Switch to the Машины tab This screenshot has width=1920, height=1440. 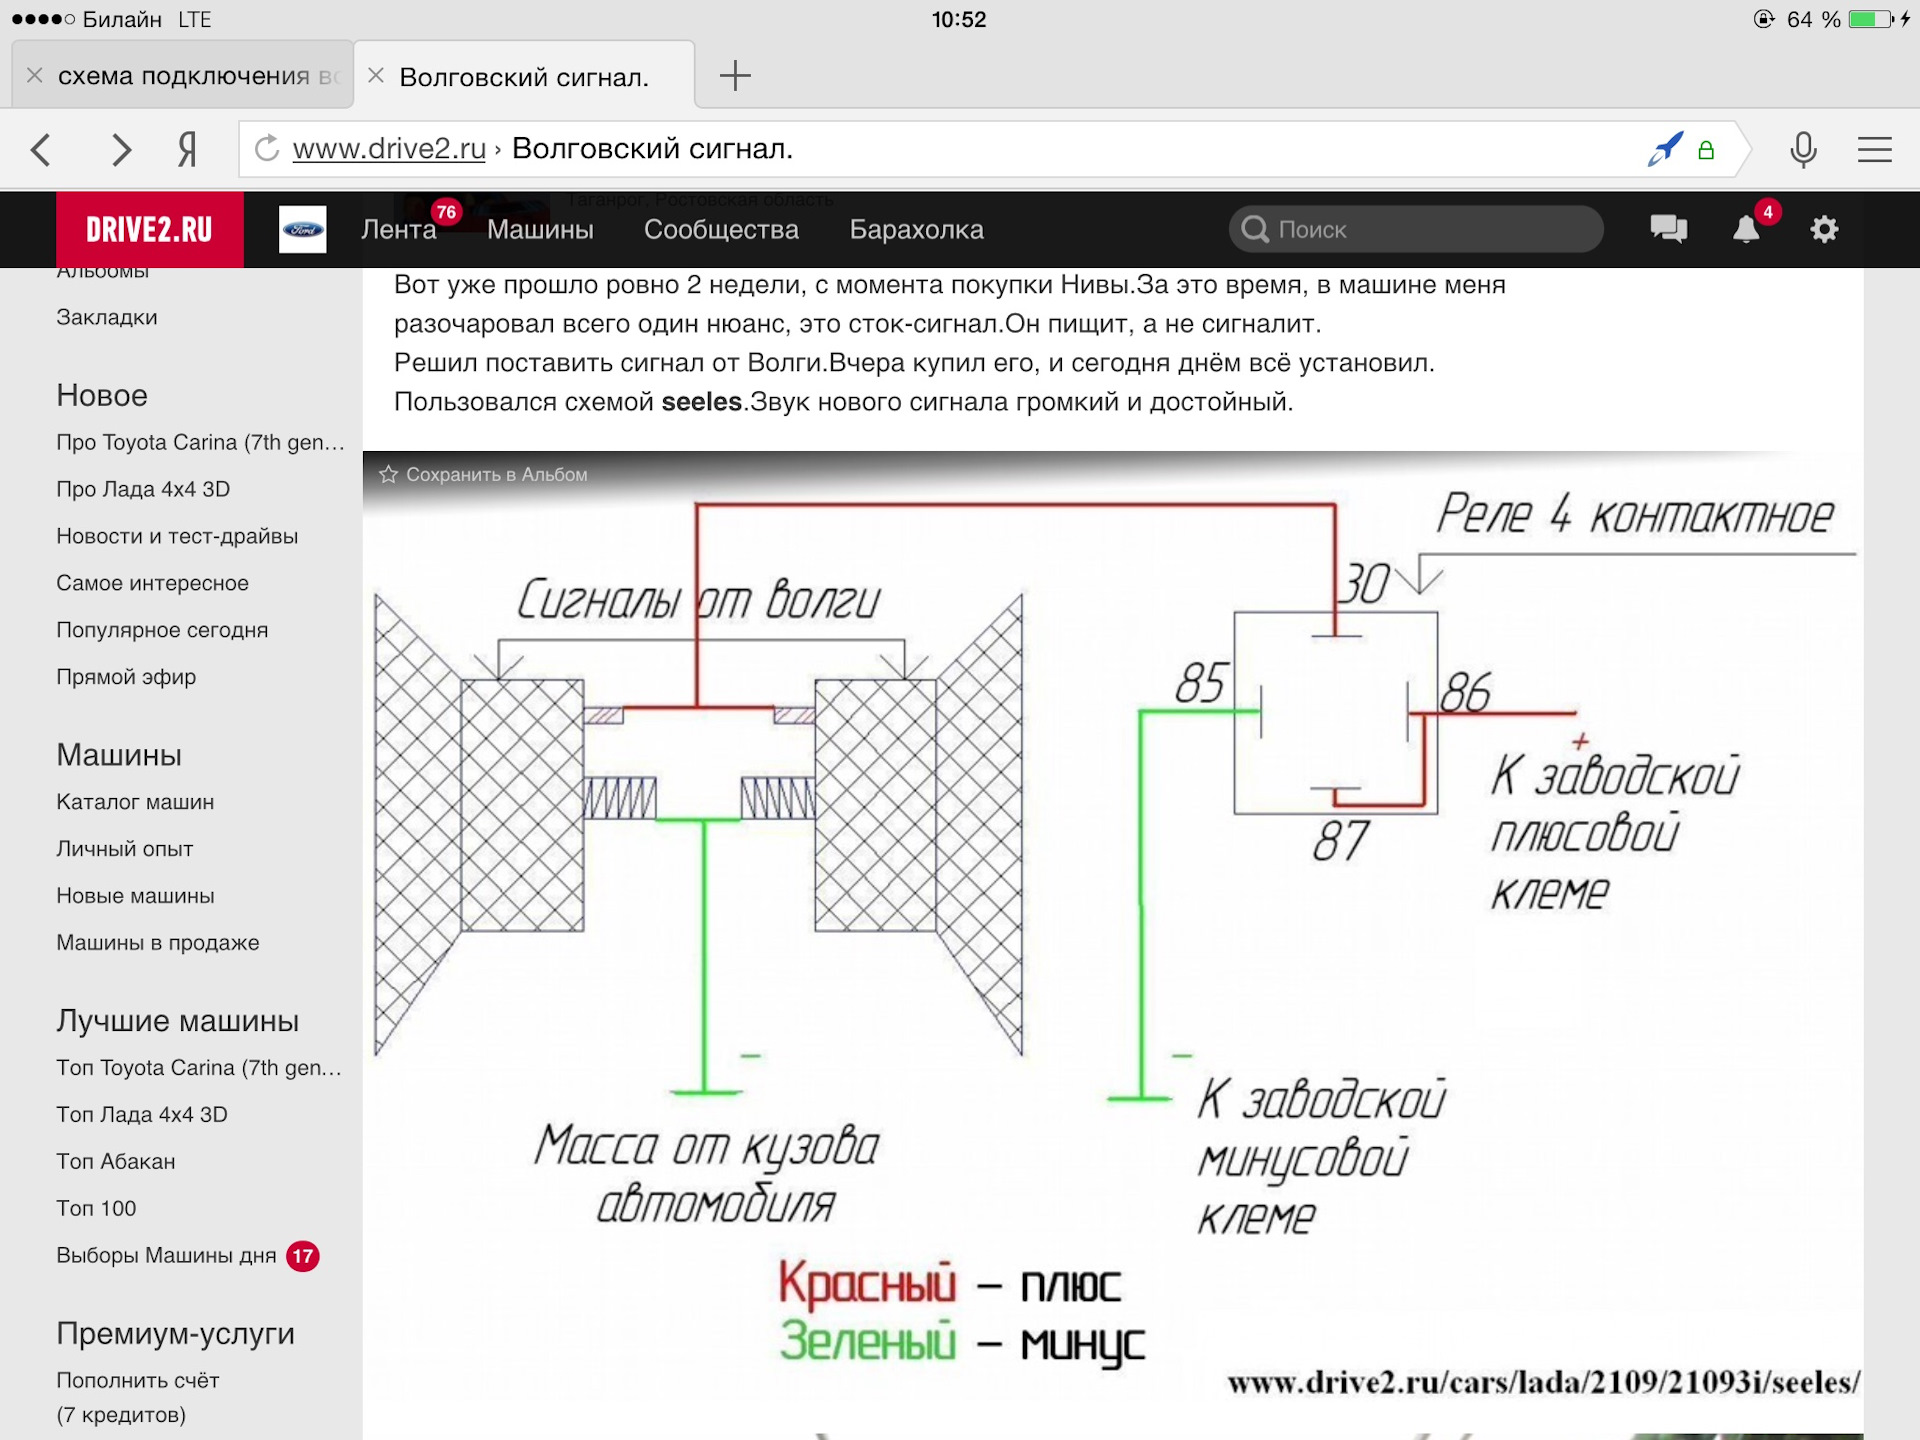540,230
